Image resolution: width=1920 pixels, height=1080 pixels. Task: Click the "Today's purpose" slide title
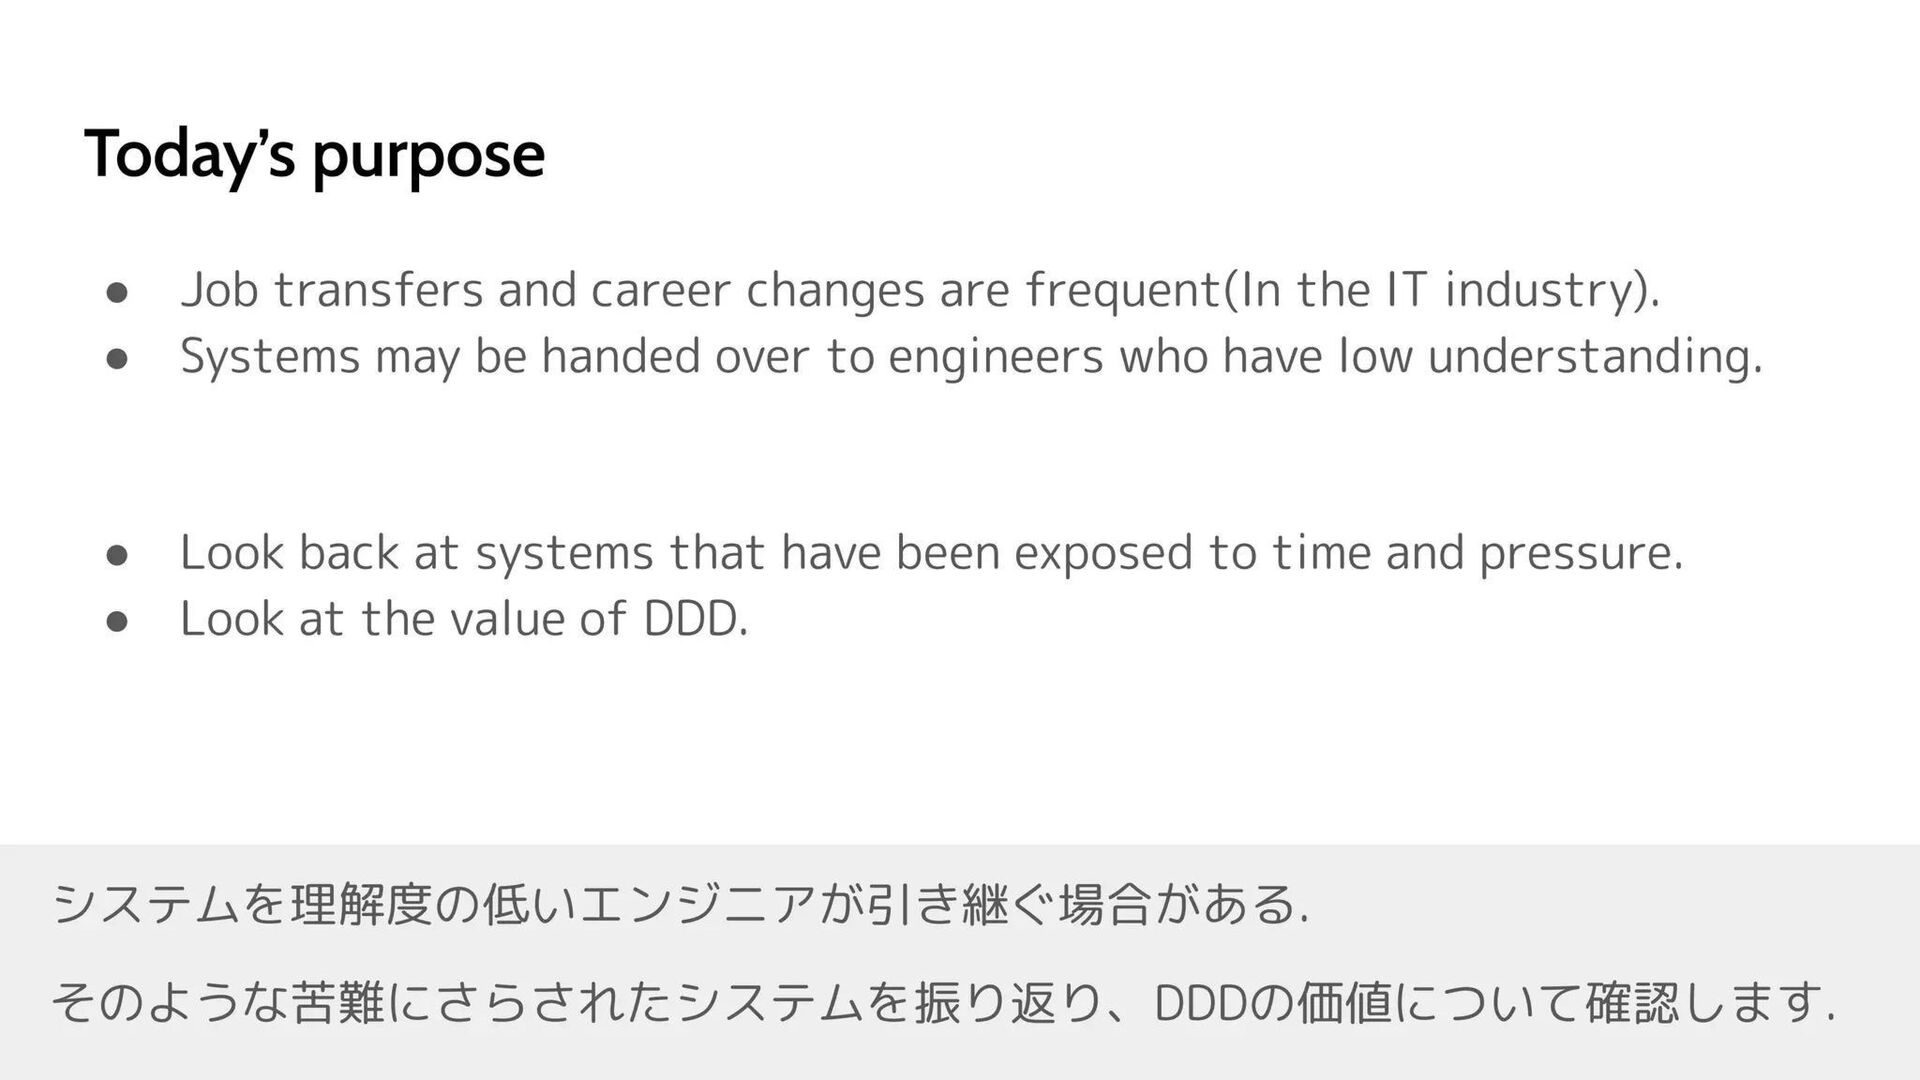pos(315,155)
